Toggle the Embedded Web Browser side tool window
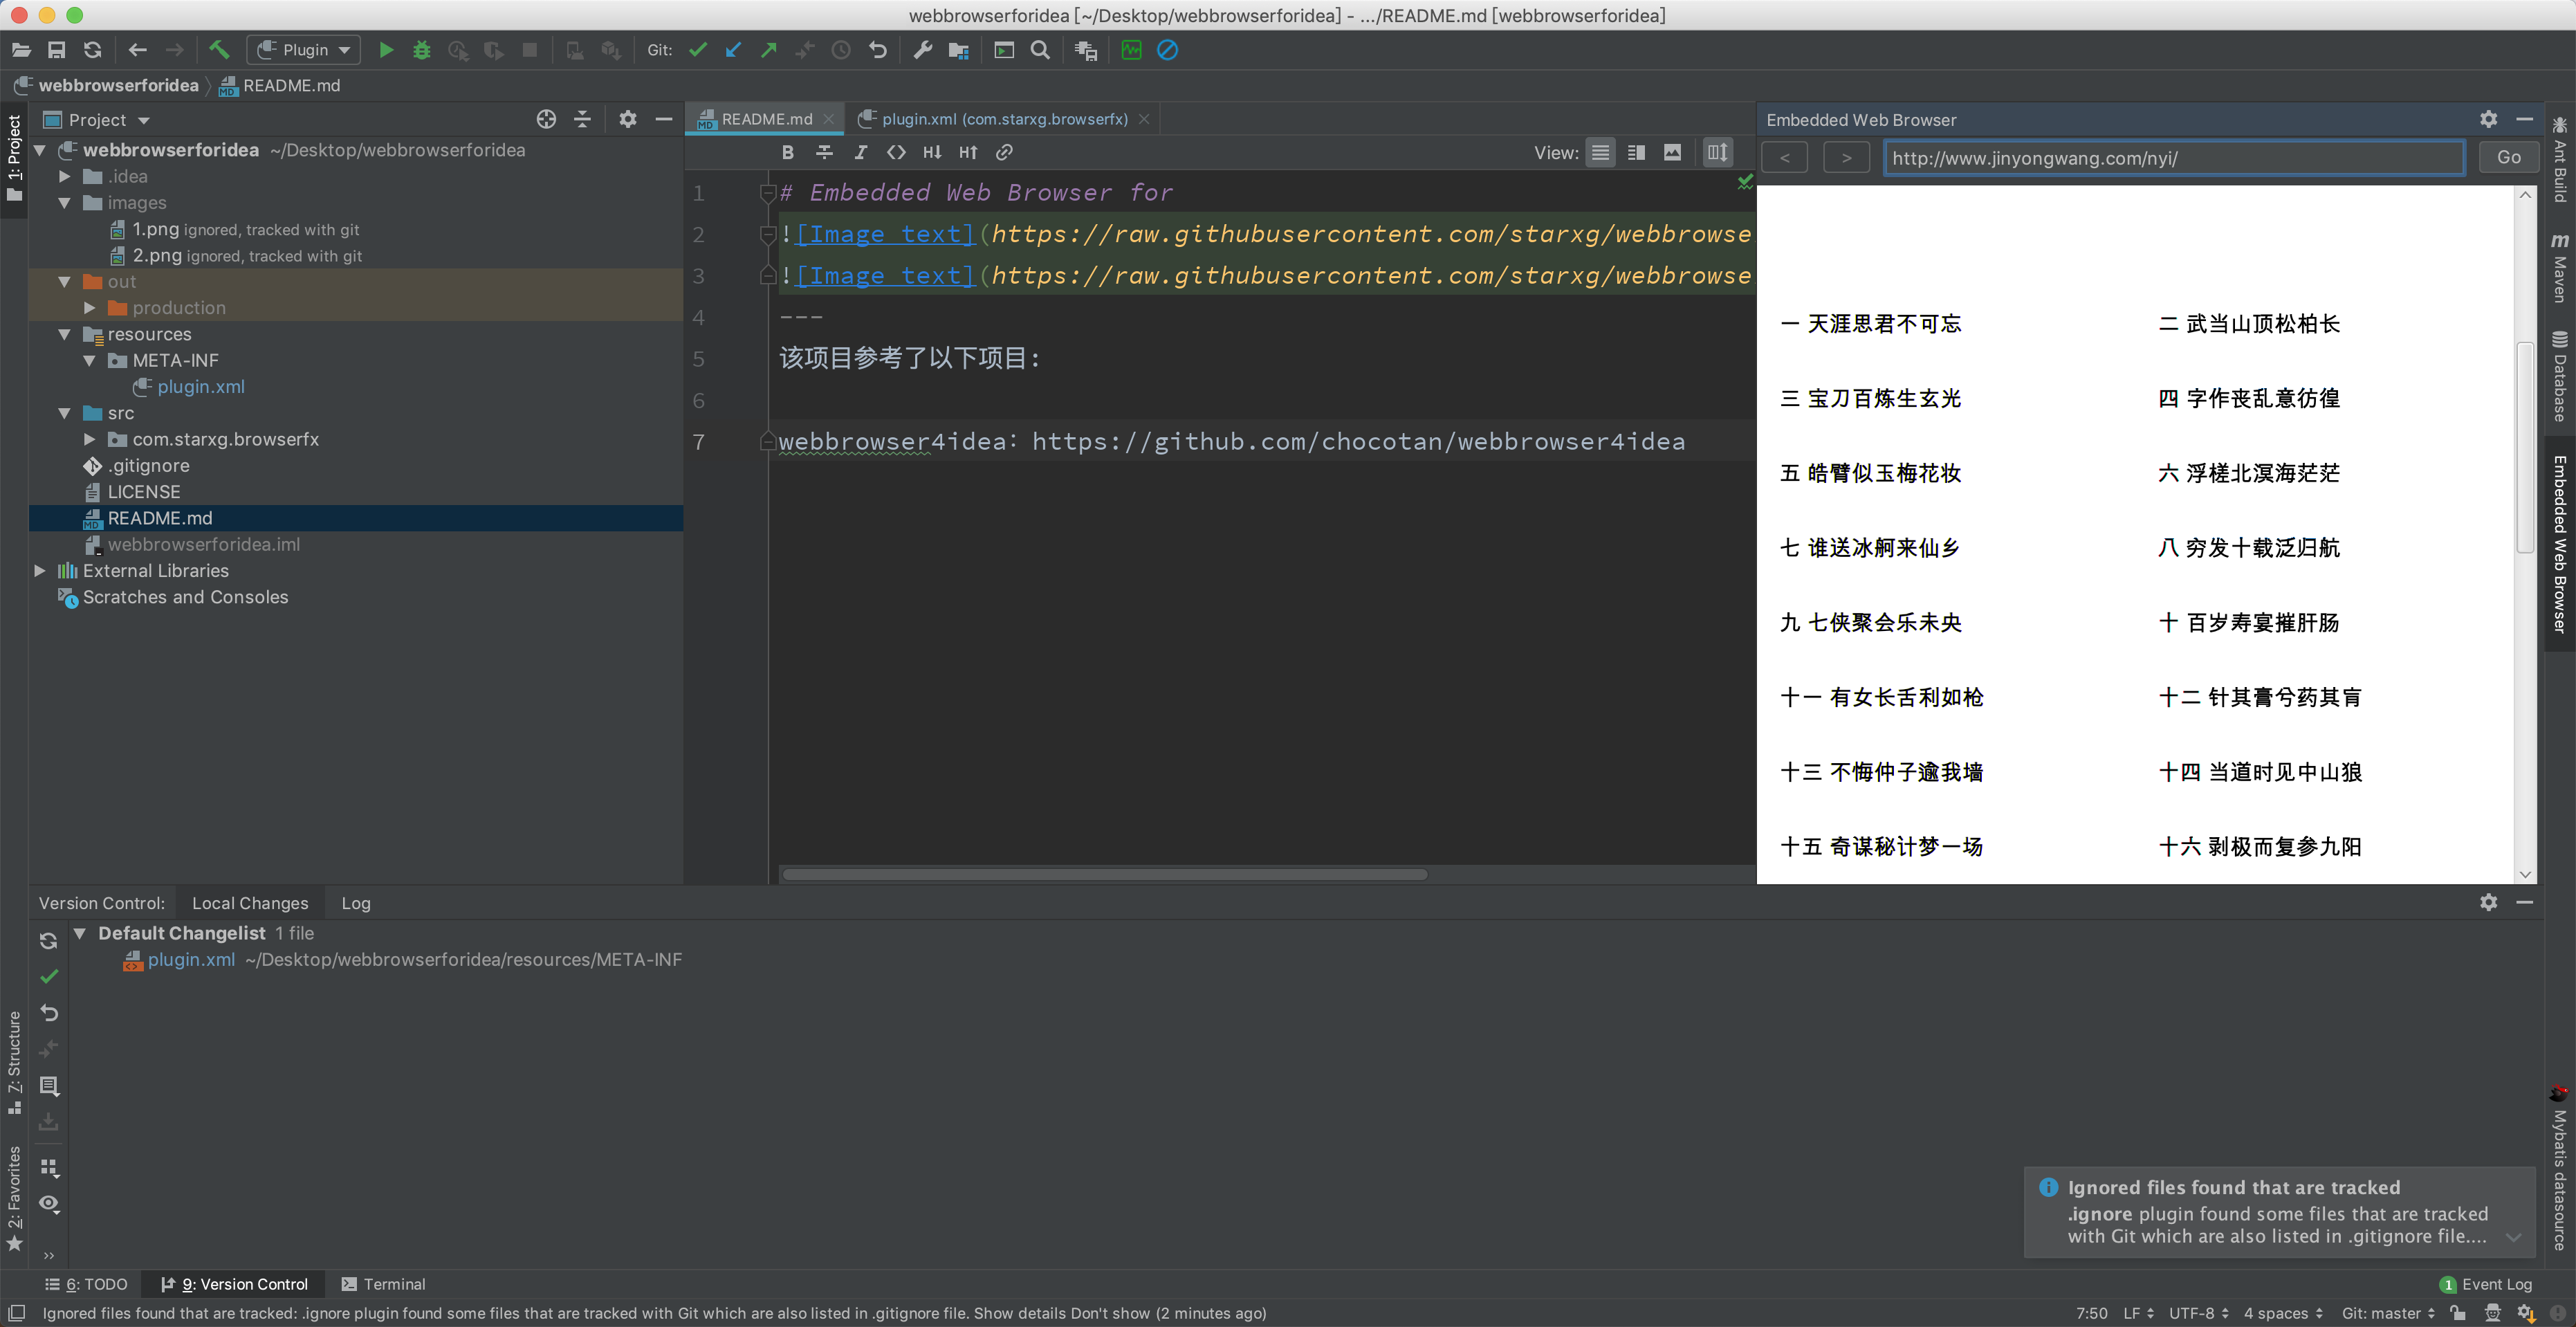The height and width of the screenshot is (1327, 2576). (2560, 544)
